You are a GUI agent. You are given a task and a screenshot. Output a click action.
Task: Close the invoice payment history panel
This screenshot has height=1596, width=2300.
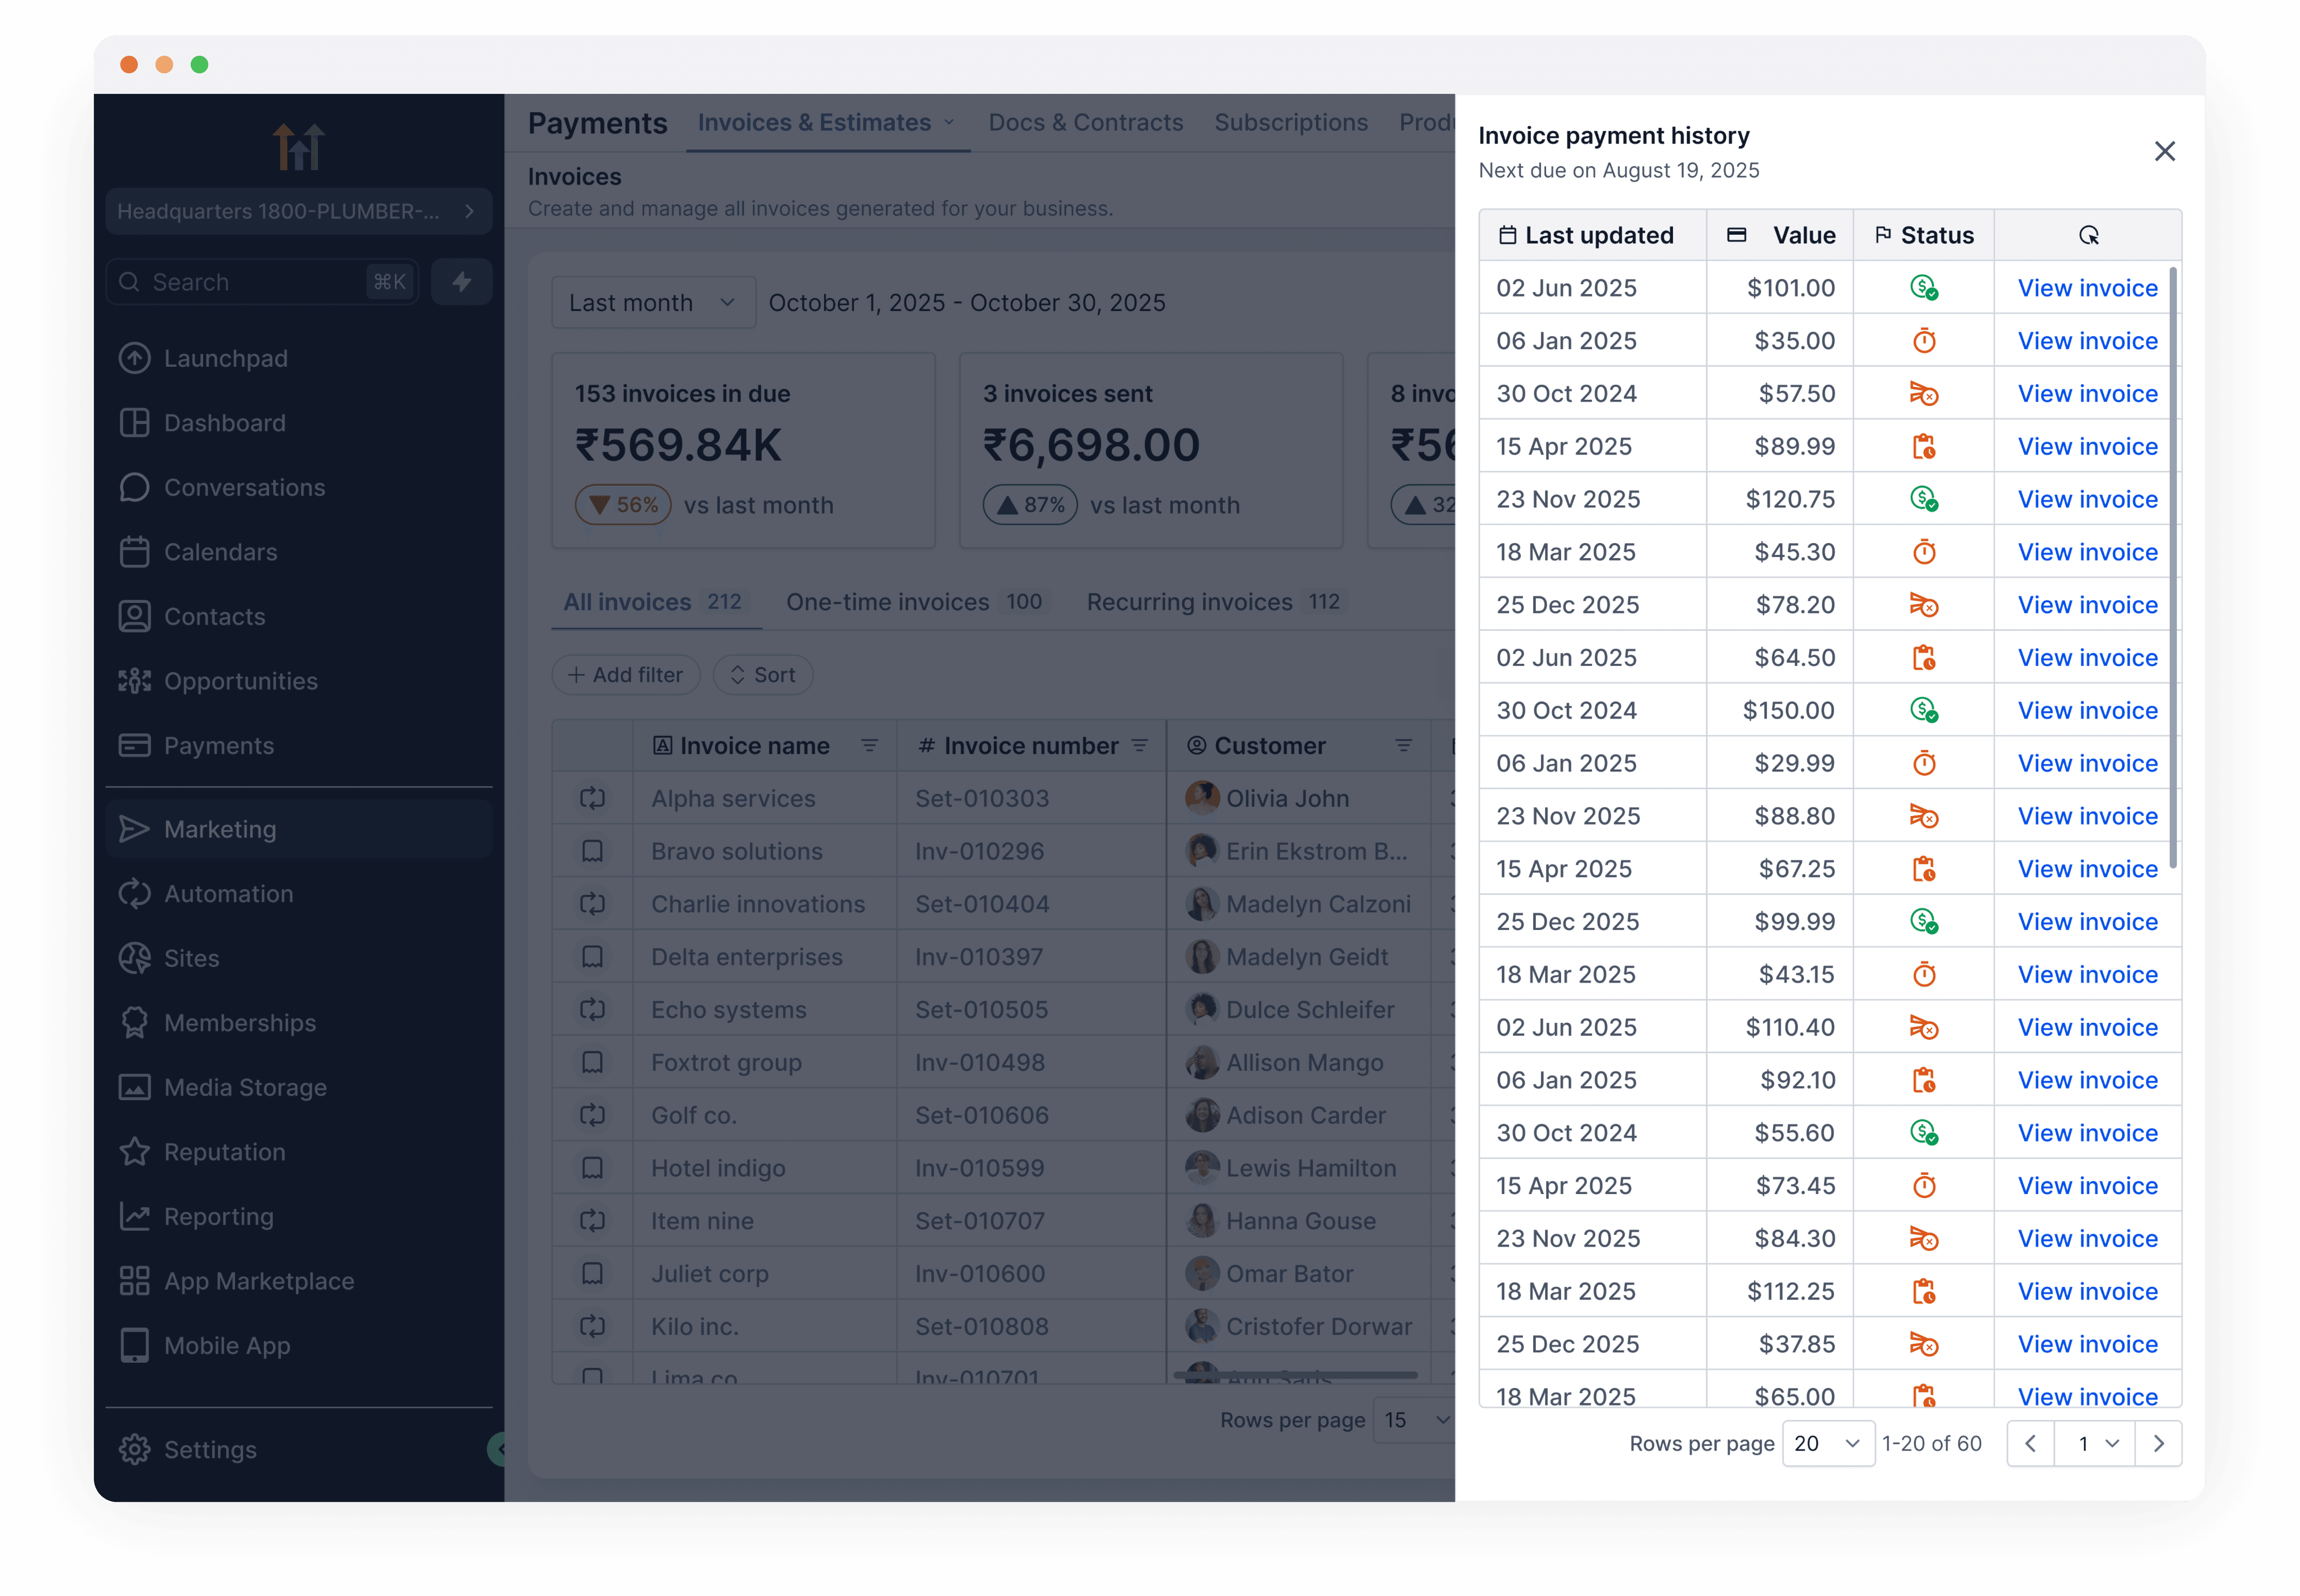(2164, 151)
